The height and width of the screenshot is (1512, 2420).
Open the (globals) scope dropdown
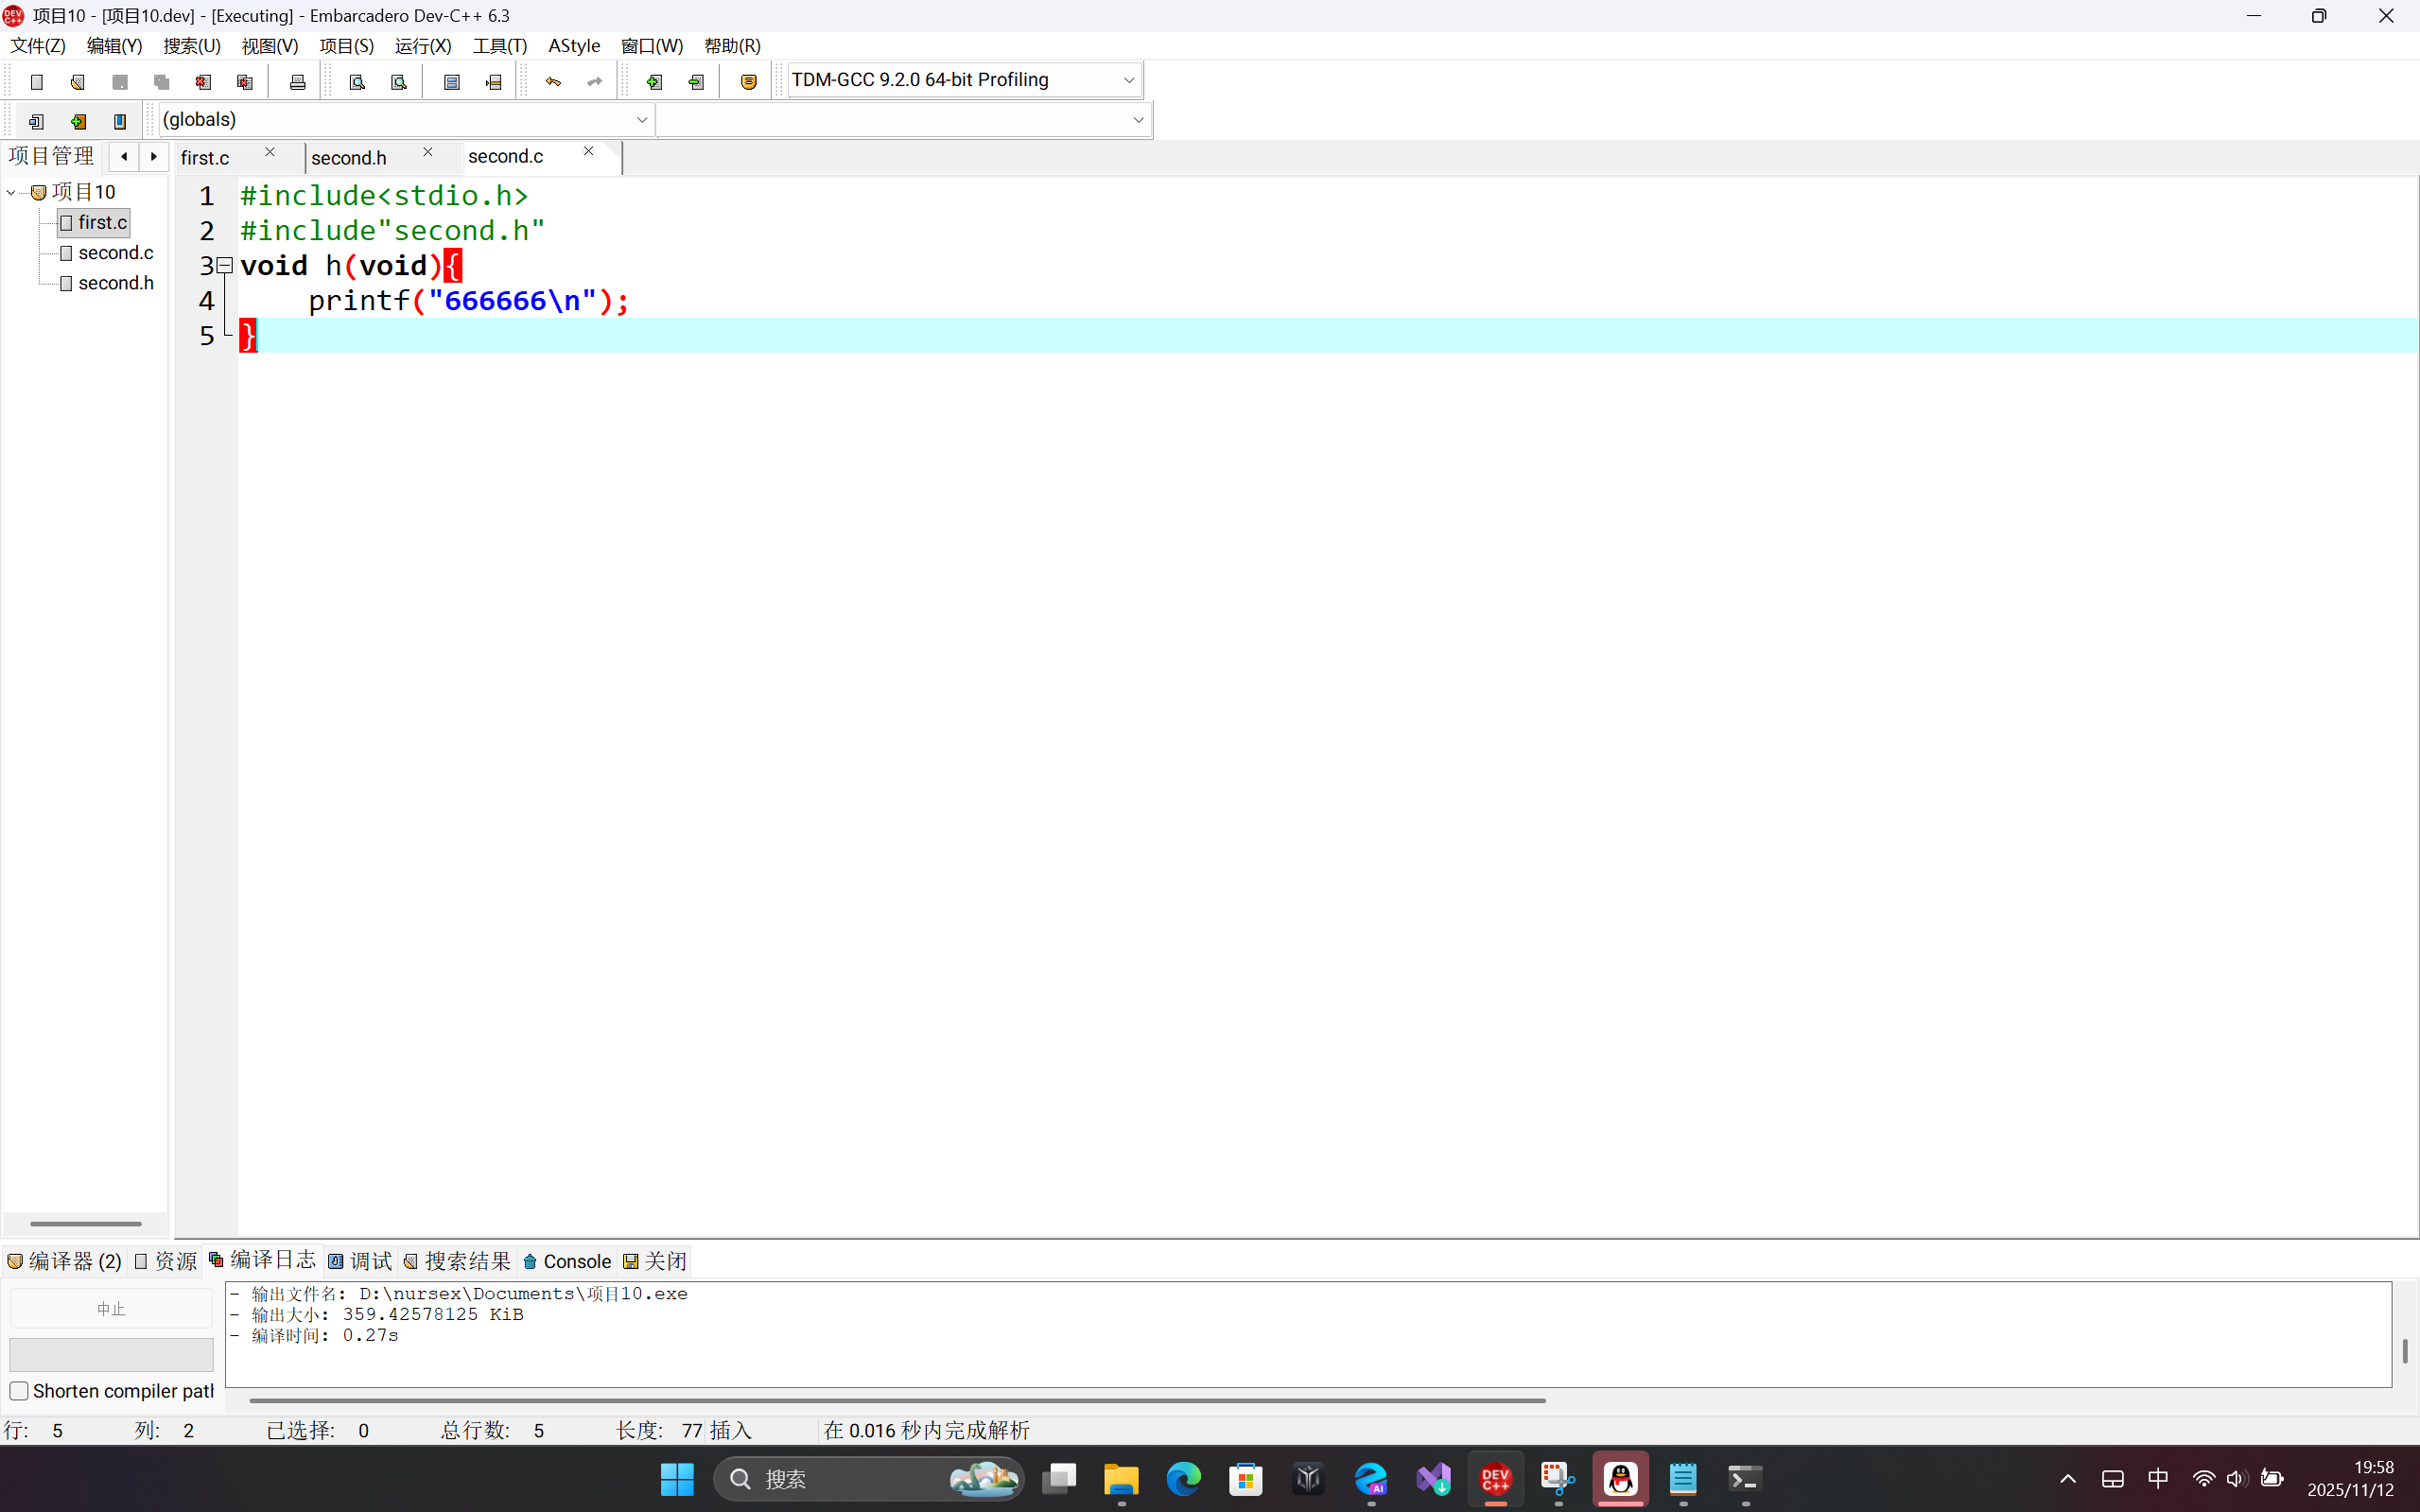pyautogui.click(x=641, y=120)
